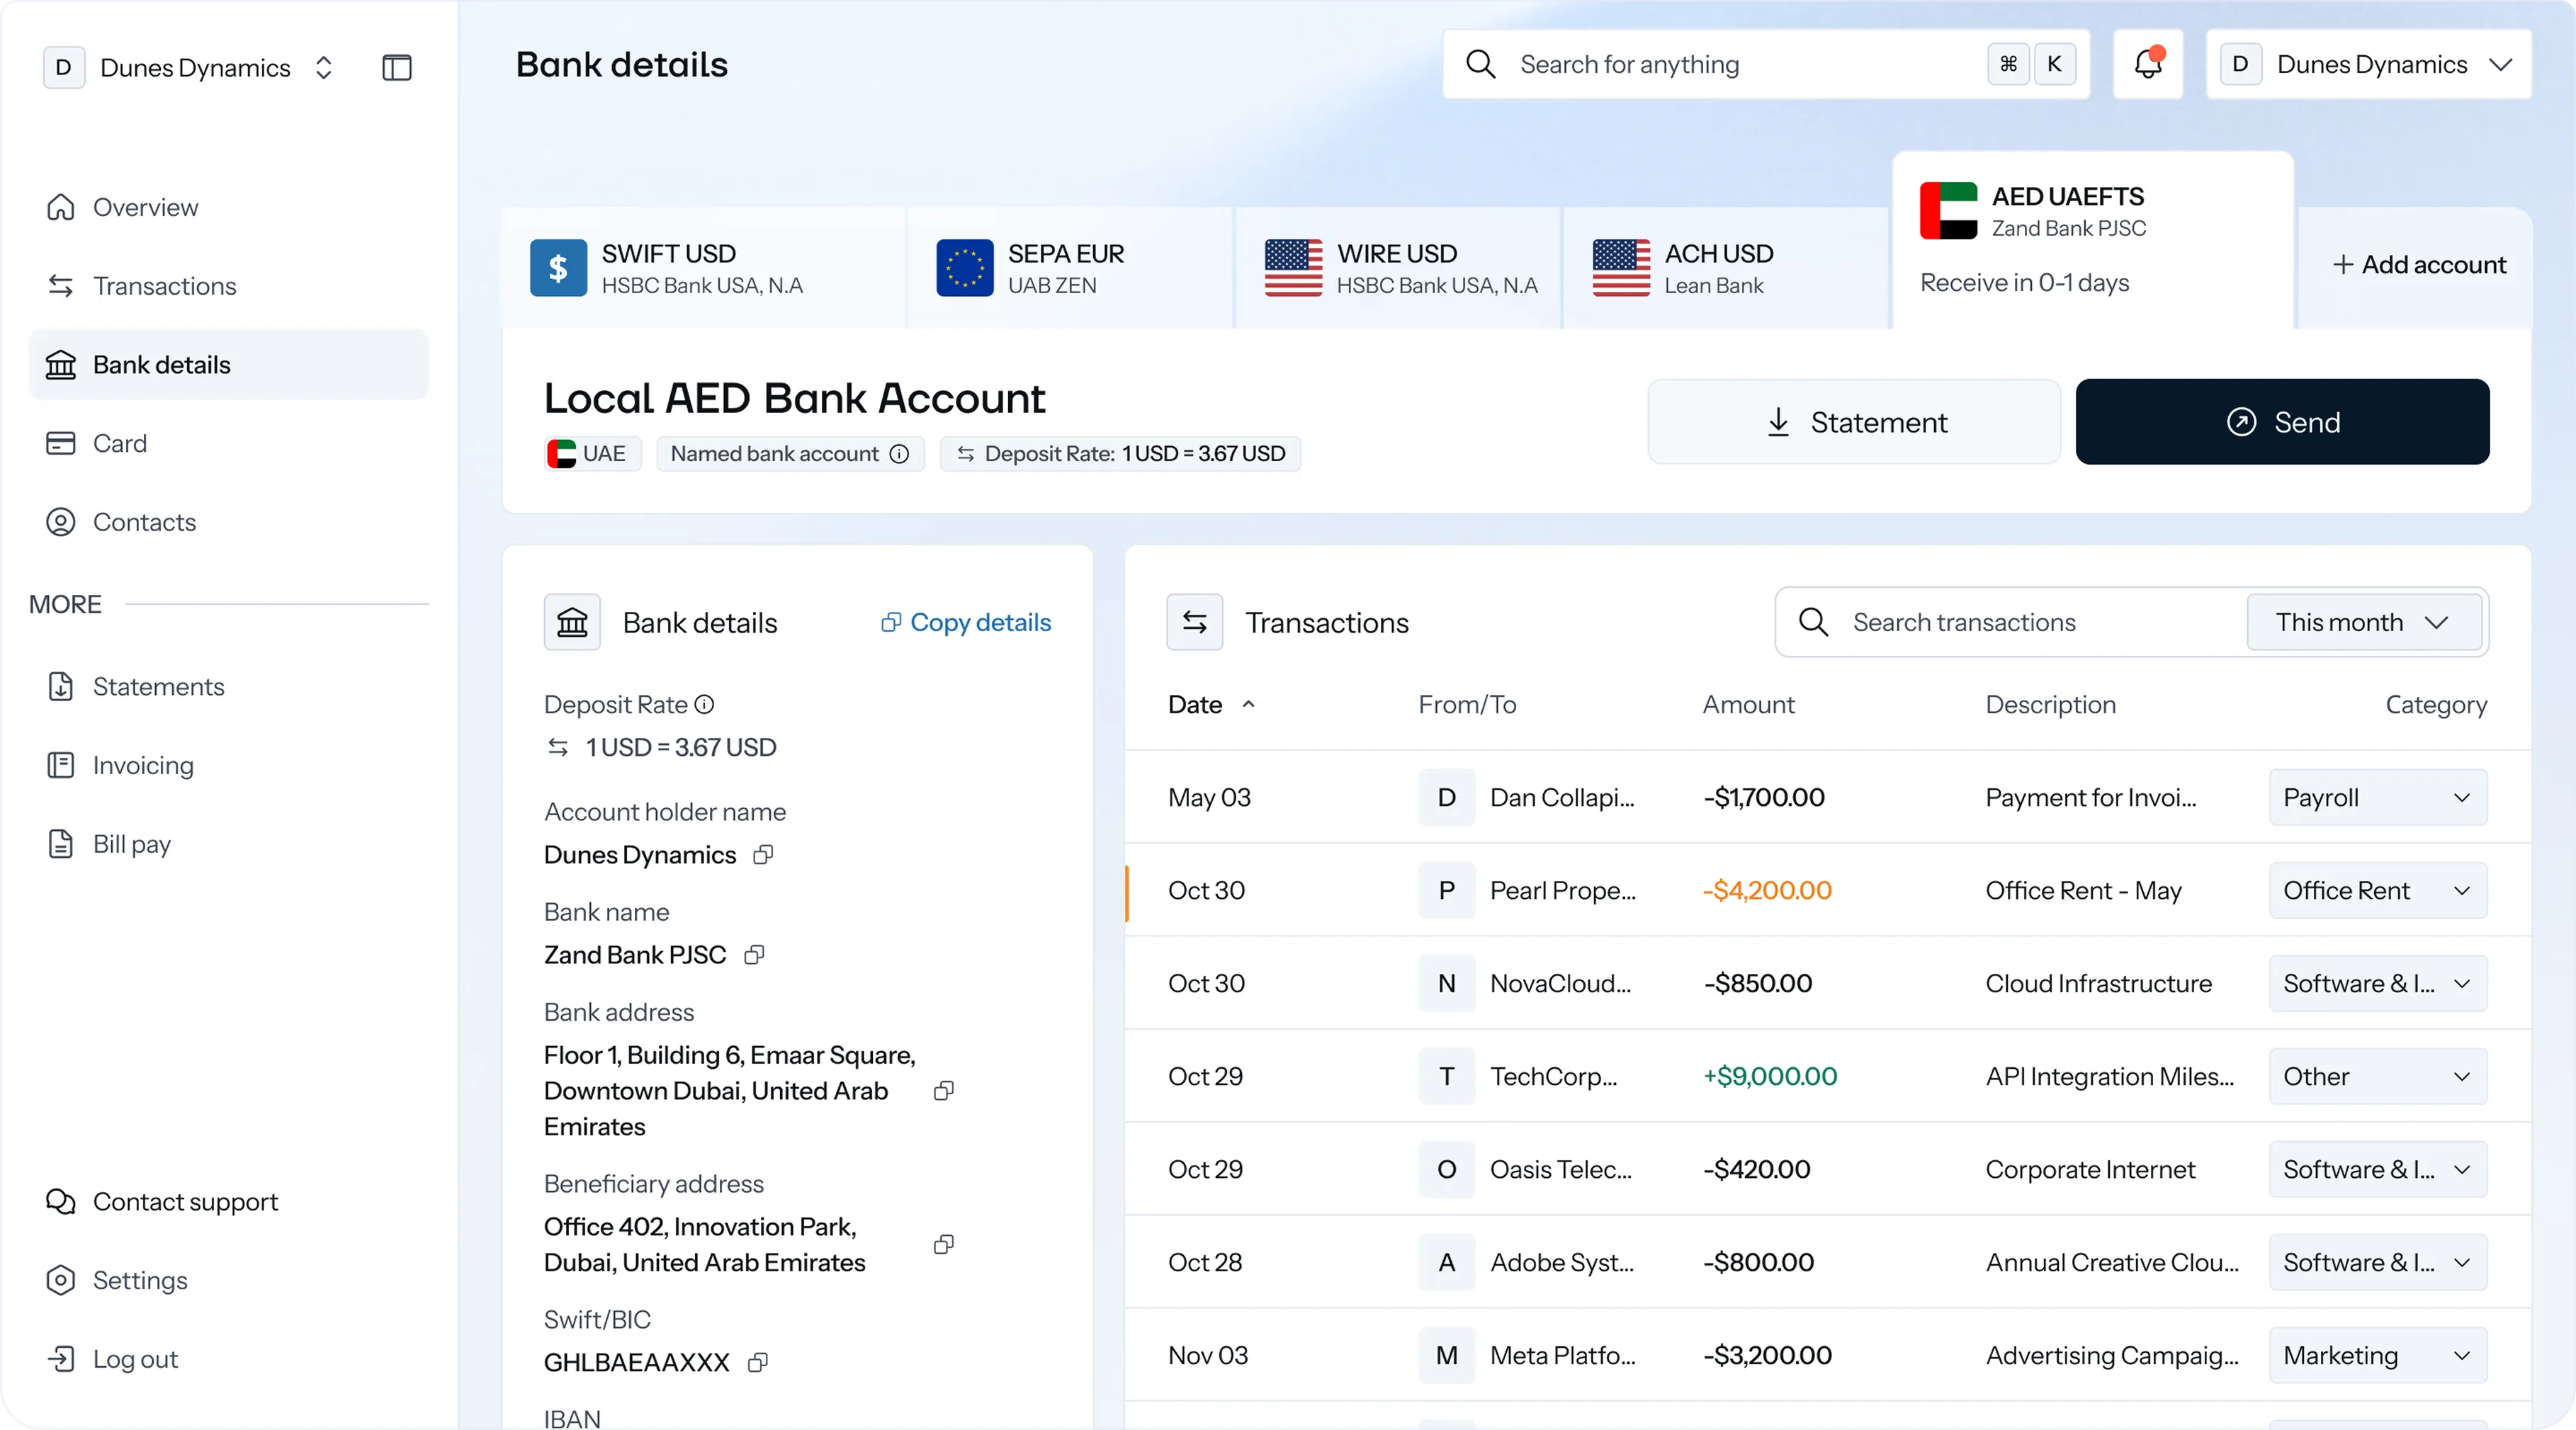Go to Overview in the sidebar
This screenshot has height=1430, width=2576.
coord(228,207)
